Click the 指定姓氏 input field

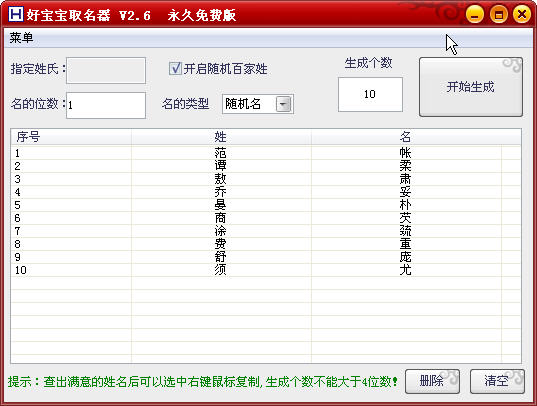tap(106, 70)
